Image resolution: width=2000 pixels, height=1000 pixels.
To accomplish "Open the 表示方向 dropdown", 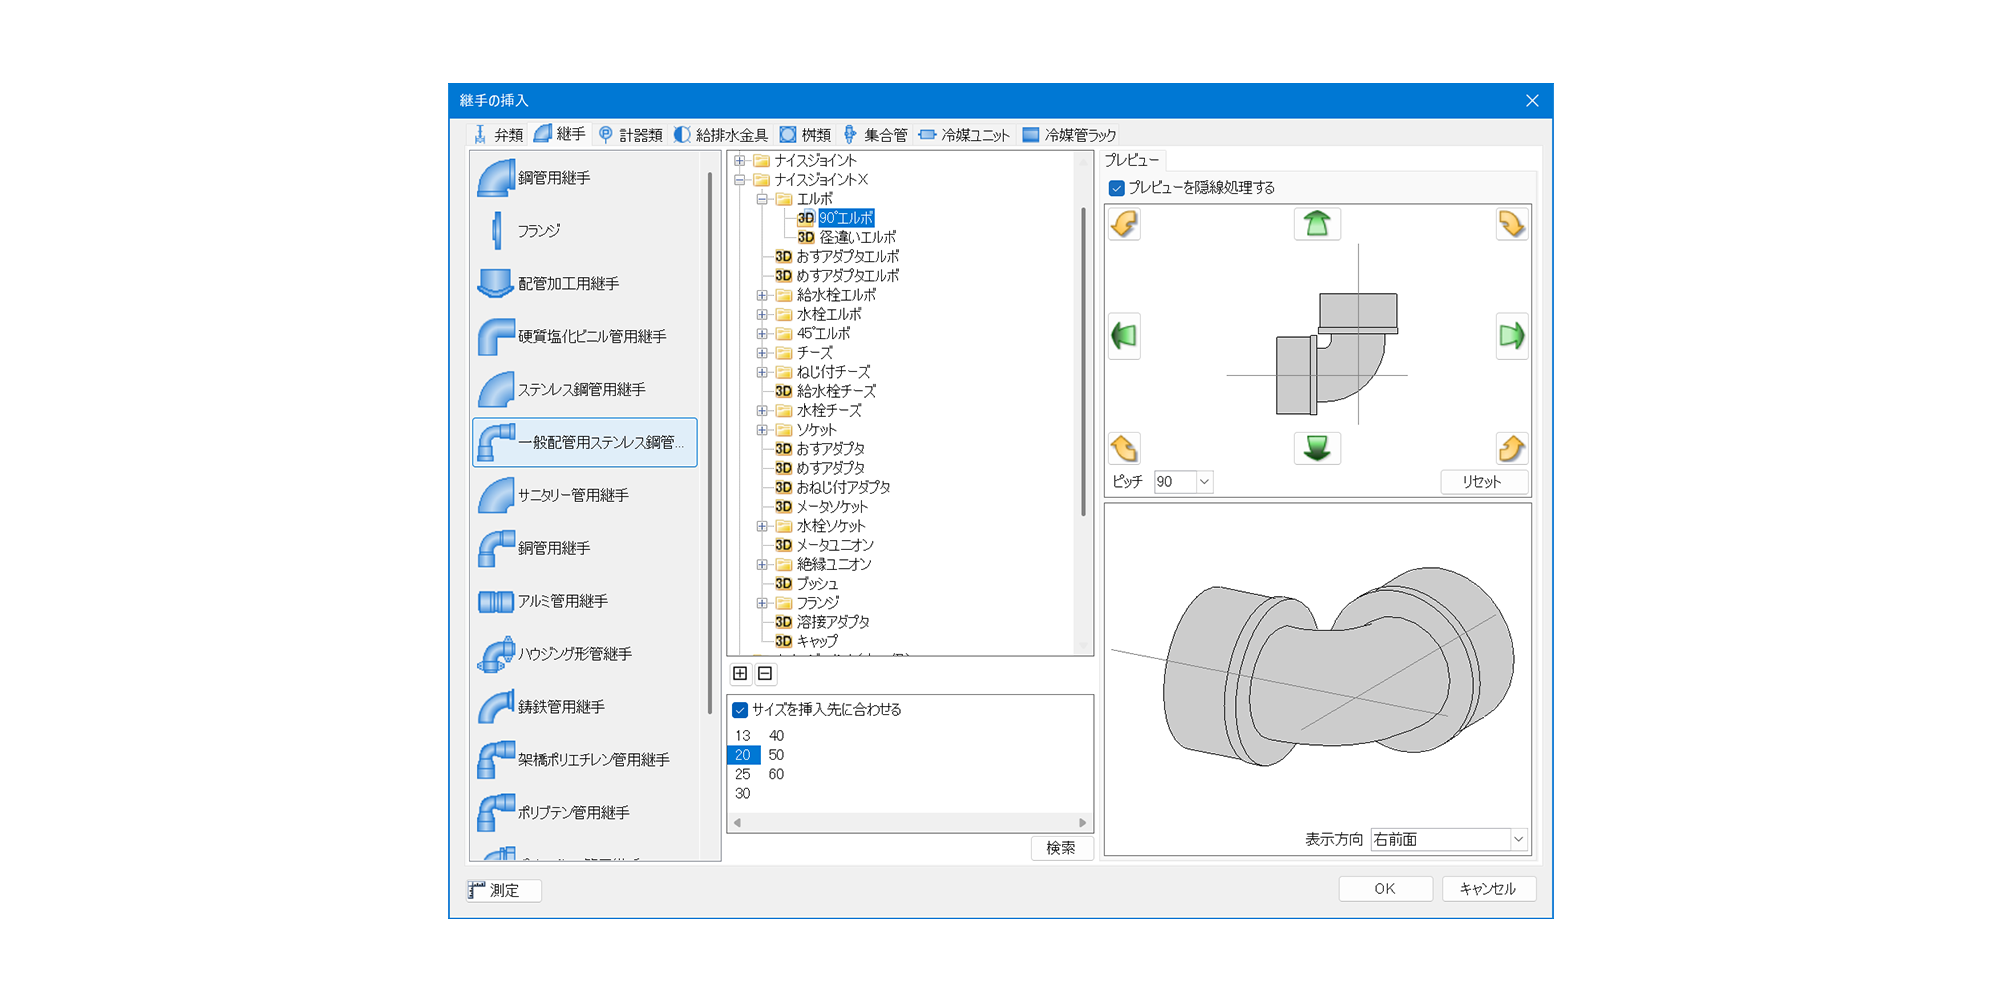I will [x=1517, y=839].
